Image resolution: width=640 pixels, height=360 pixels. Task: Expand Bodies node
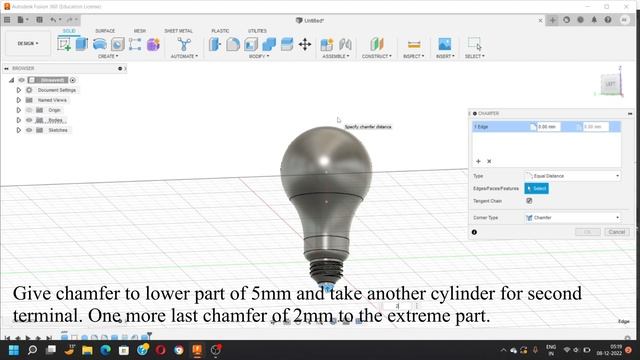coord(19,120)
